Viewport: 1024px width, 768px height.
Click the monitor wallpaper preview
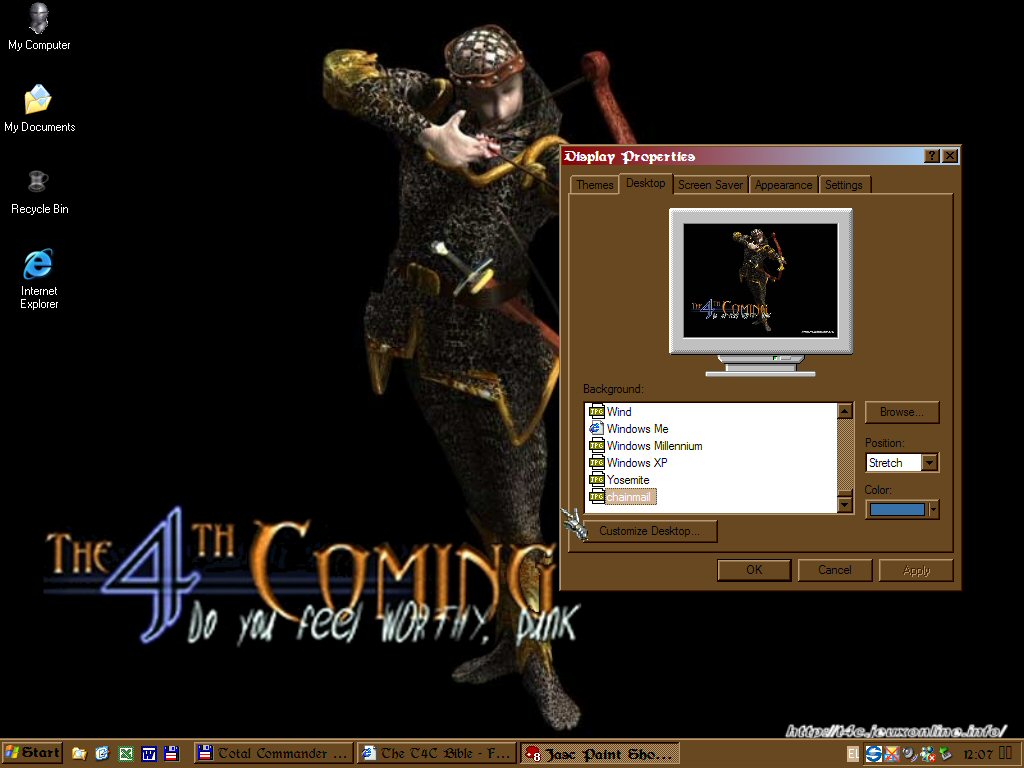coord(760,280)
